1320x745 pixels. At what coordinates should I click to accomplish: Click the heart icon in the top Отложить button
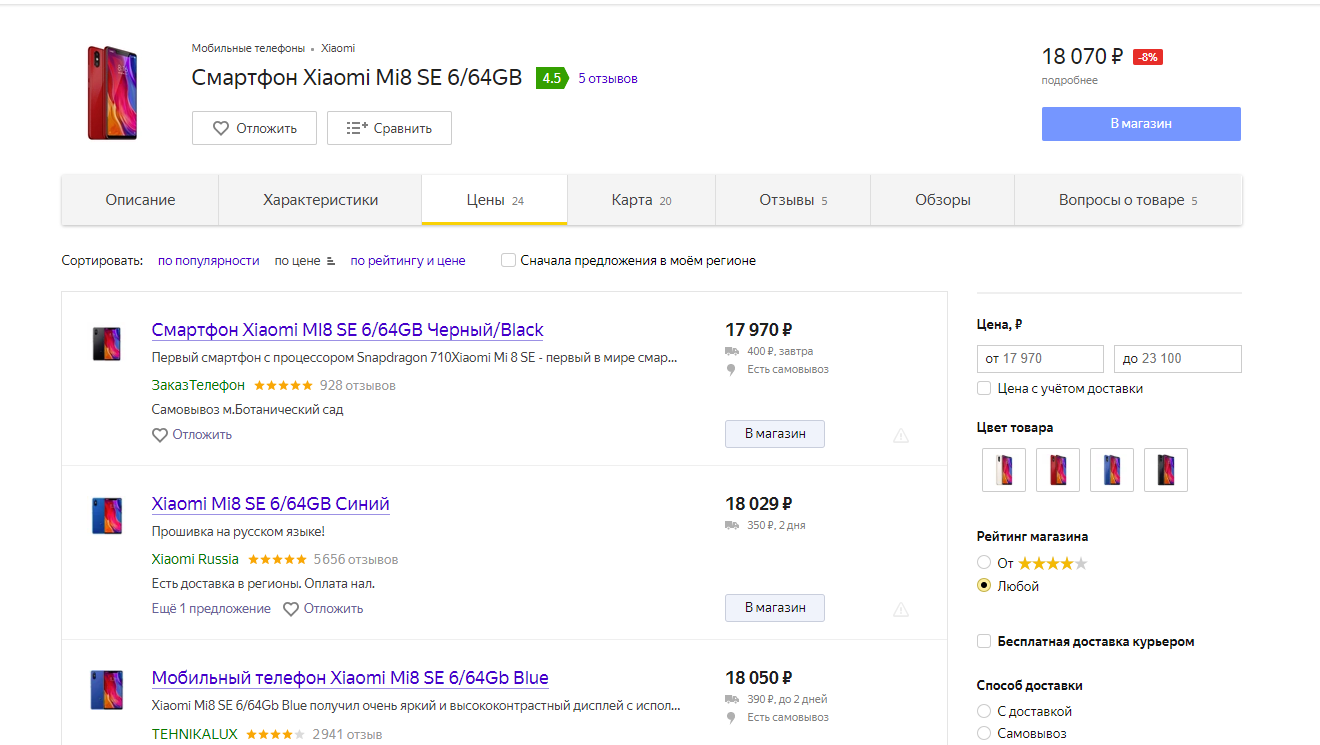click(x=221, y=128)
